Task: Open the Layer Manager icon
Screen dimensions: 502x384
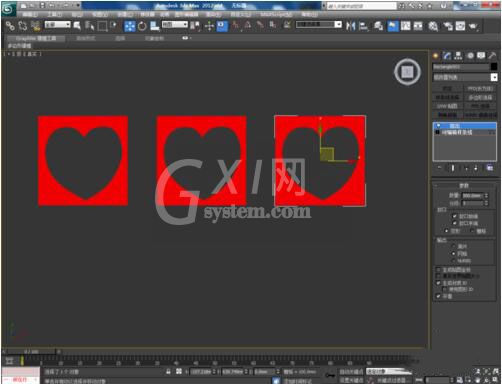Action: tap(378, 26)
